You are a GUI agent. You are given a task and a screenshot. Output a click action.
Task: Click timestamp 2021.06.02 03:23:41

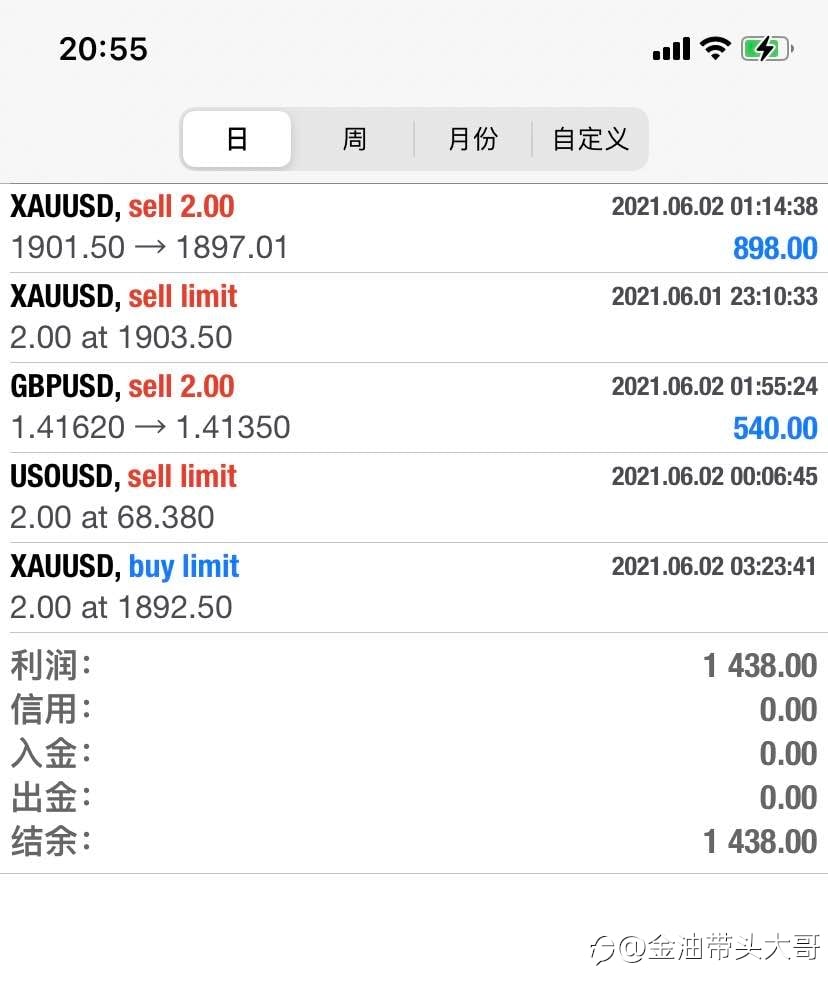pos(714,566)
